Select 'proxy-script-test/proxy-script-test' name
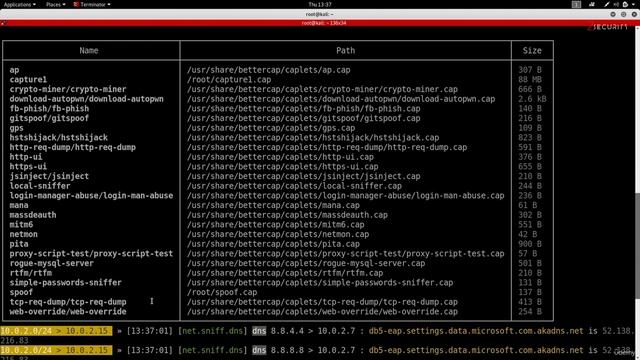Image resolution: width=640 pixels, height=360 pixels. point(91,253)
